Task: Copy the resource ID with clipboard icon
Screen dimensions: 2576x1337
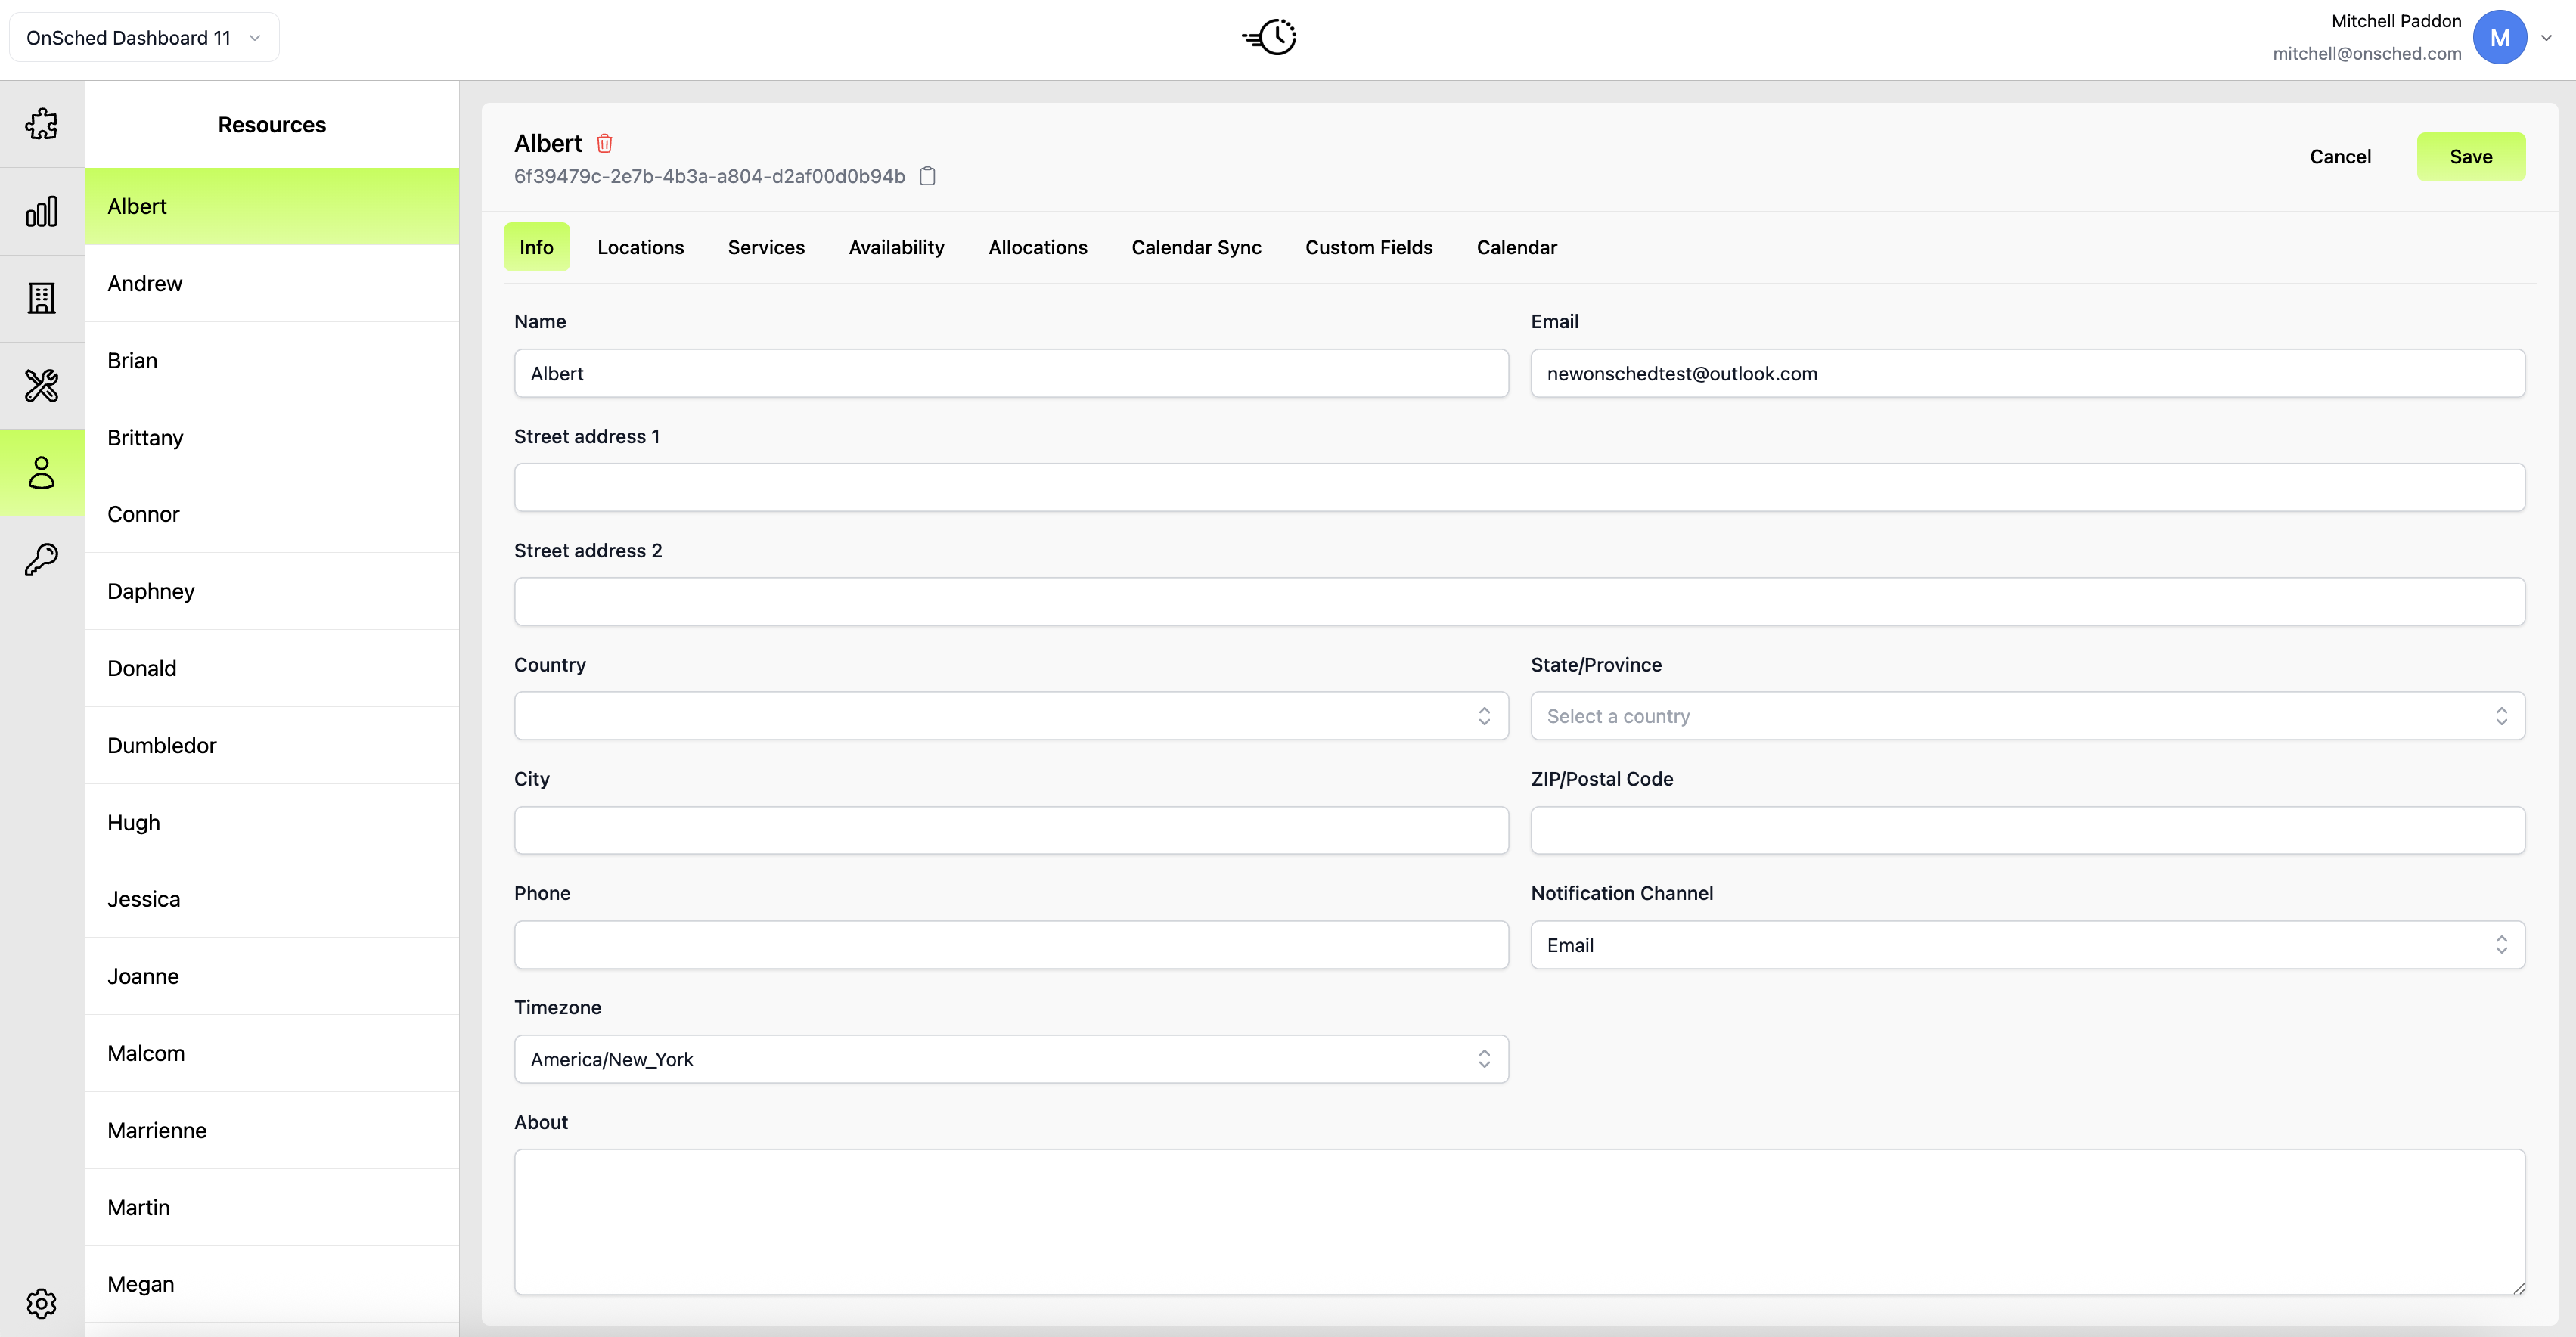Action: (927, 176)
